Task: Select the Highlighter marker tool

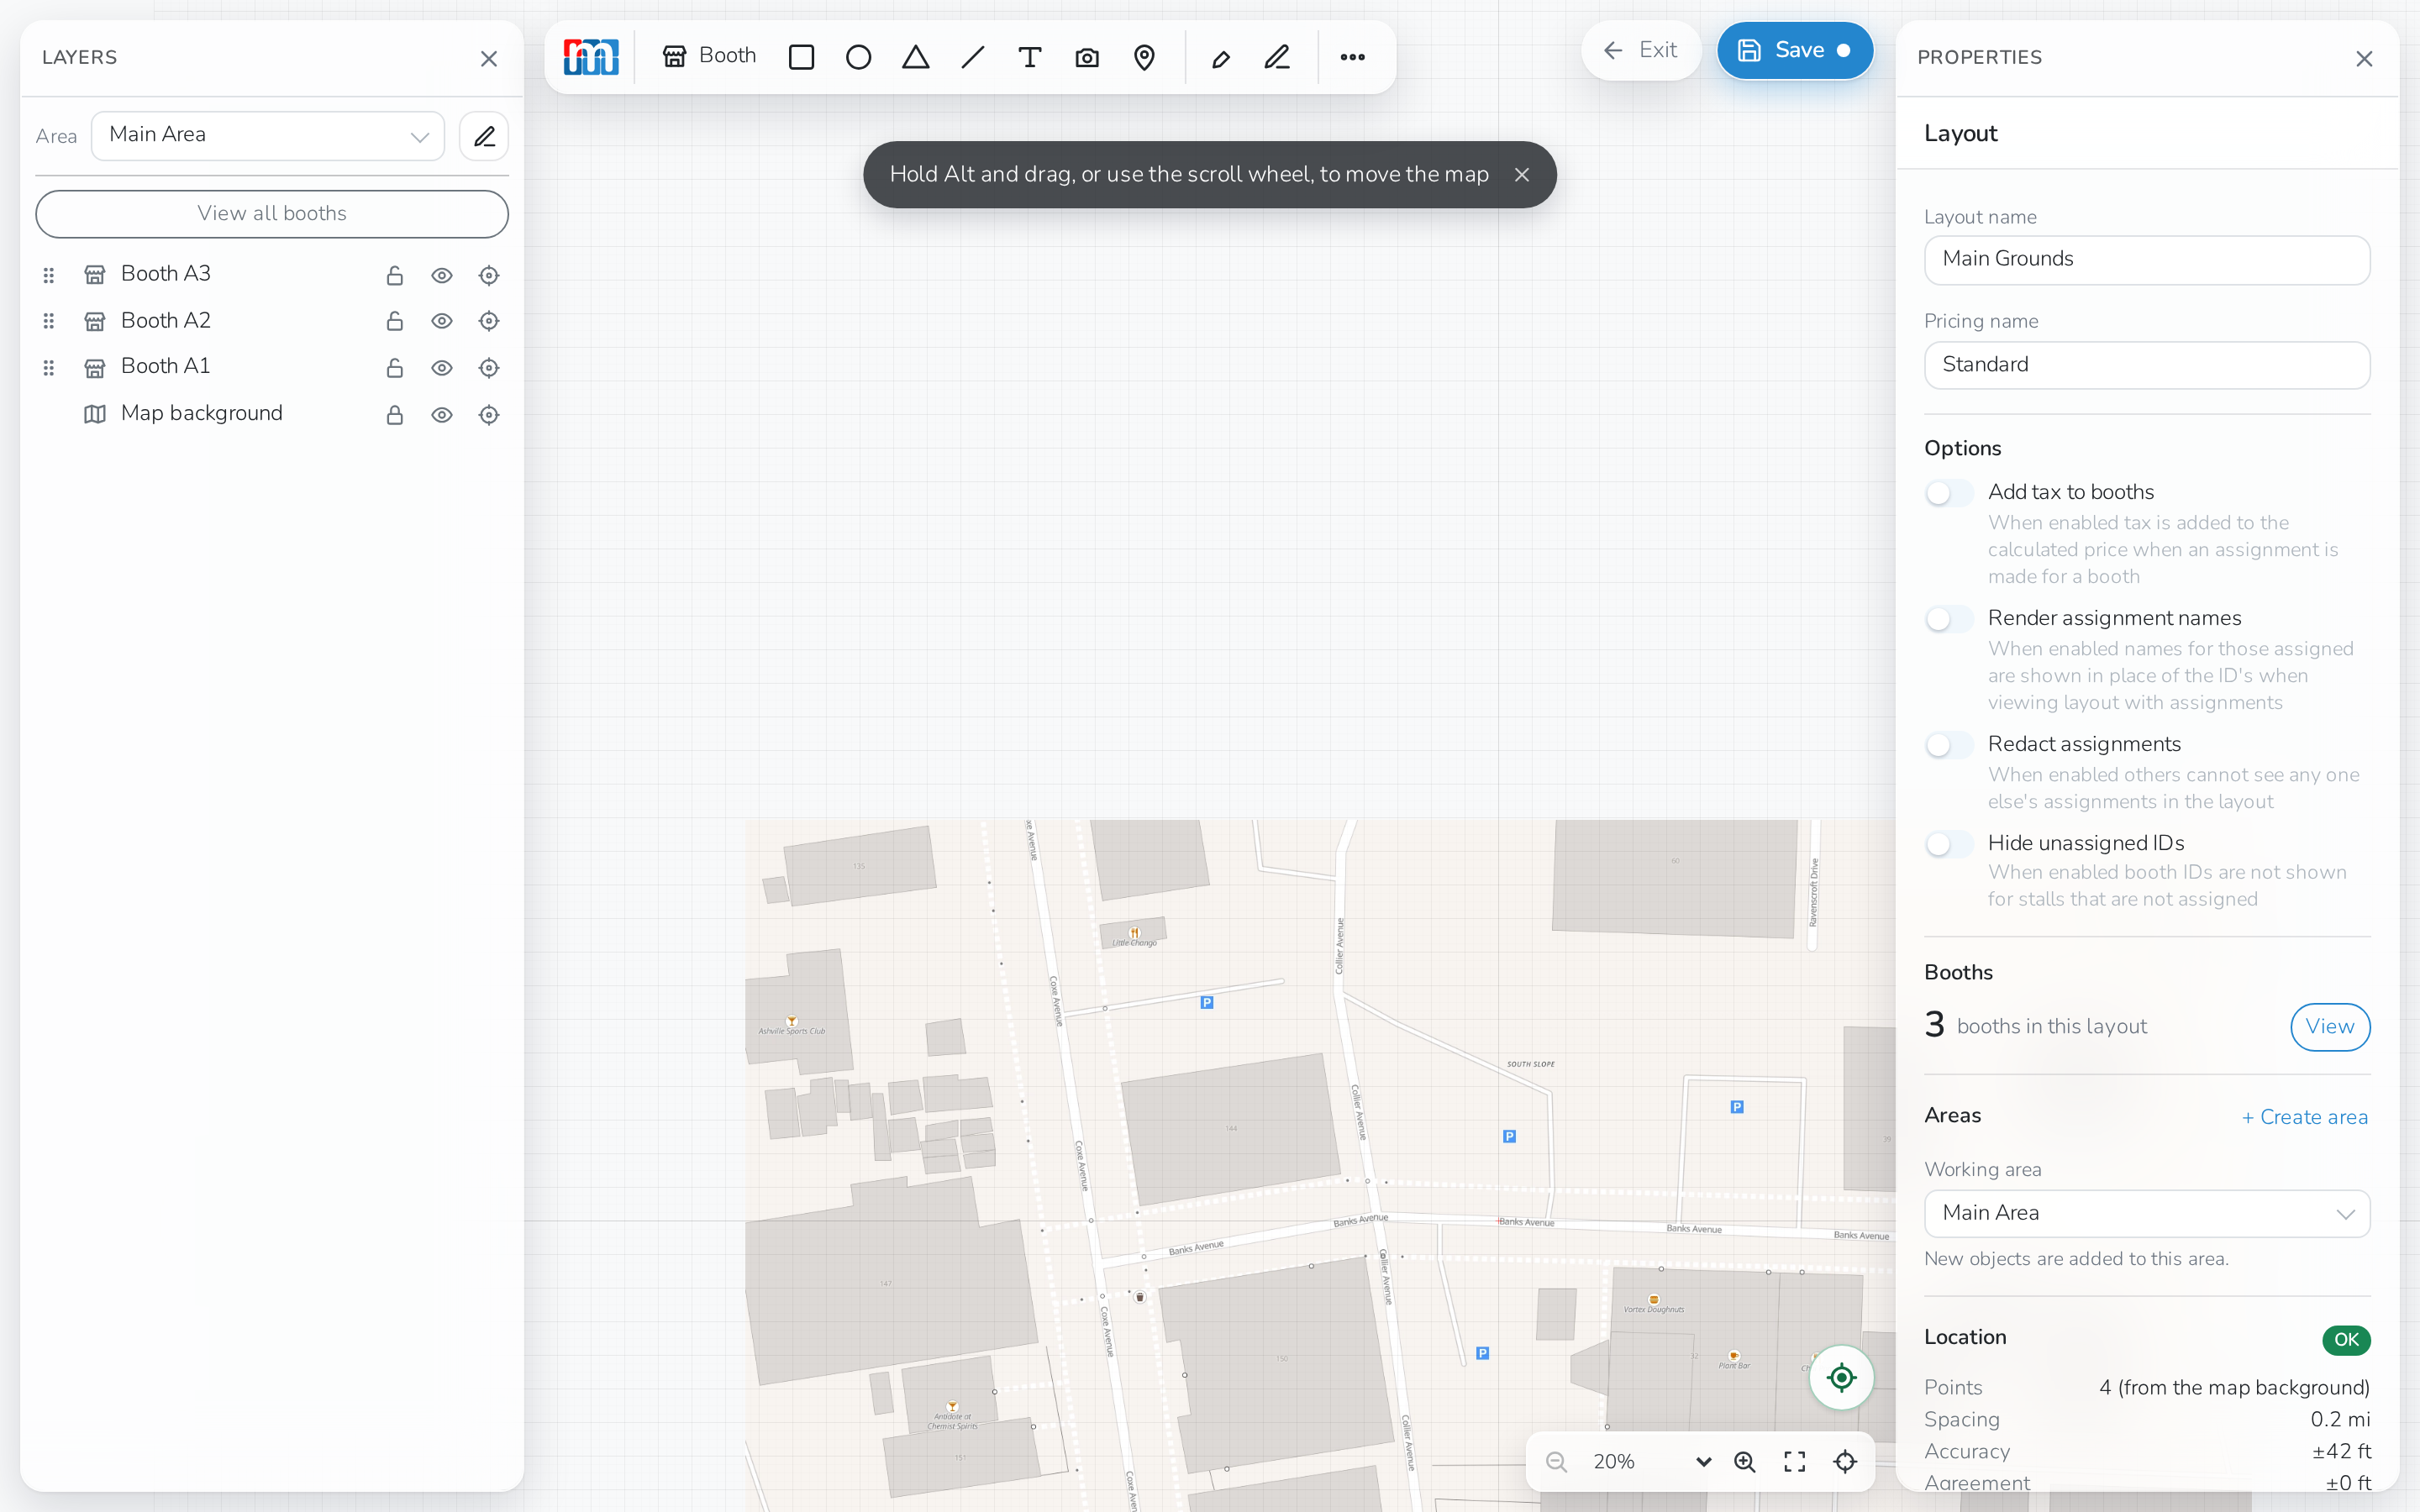Action: pyautogui.click(x=1220, y=58)
